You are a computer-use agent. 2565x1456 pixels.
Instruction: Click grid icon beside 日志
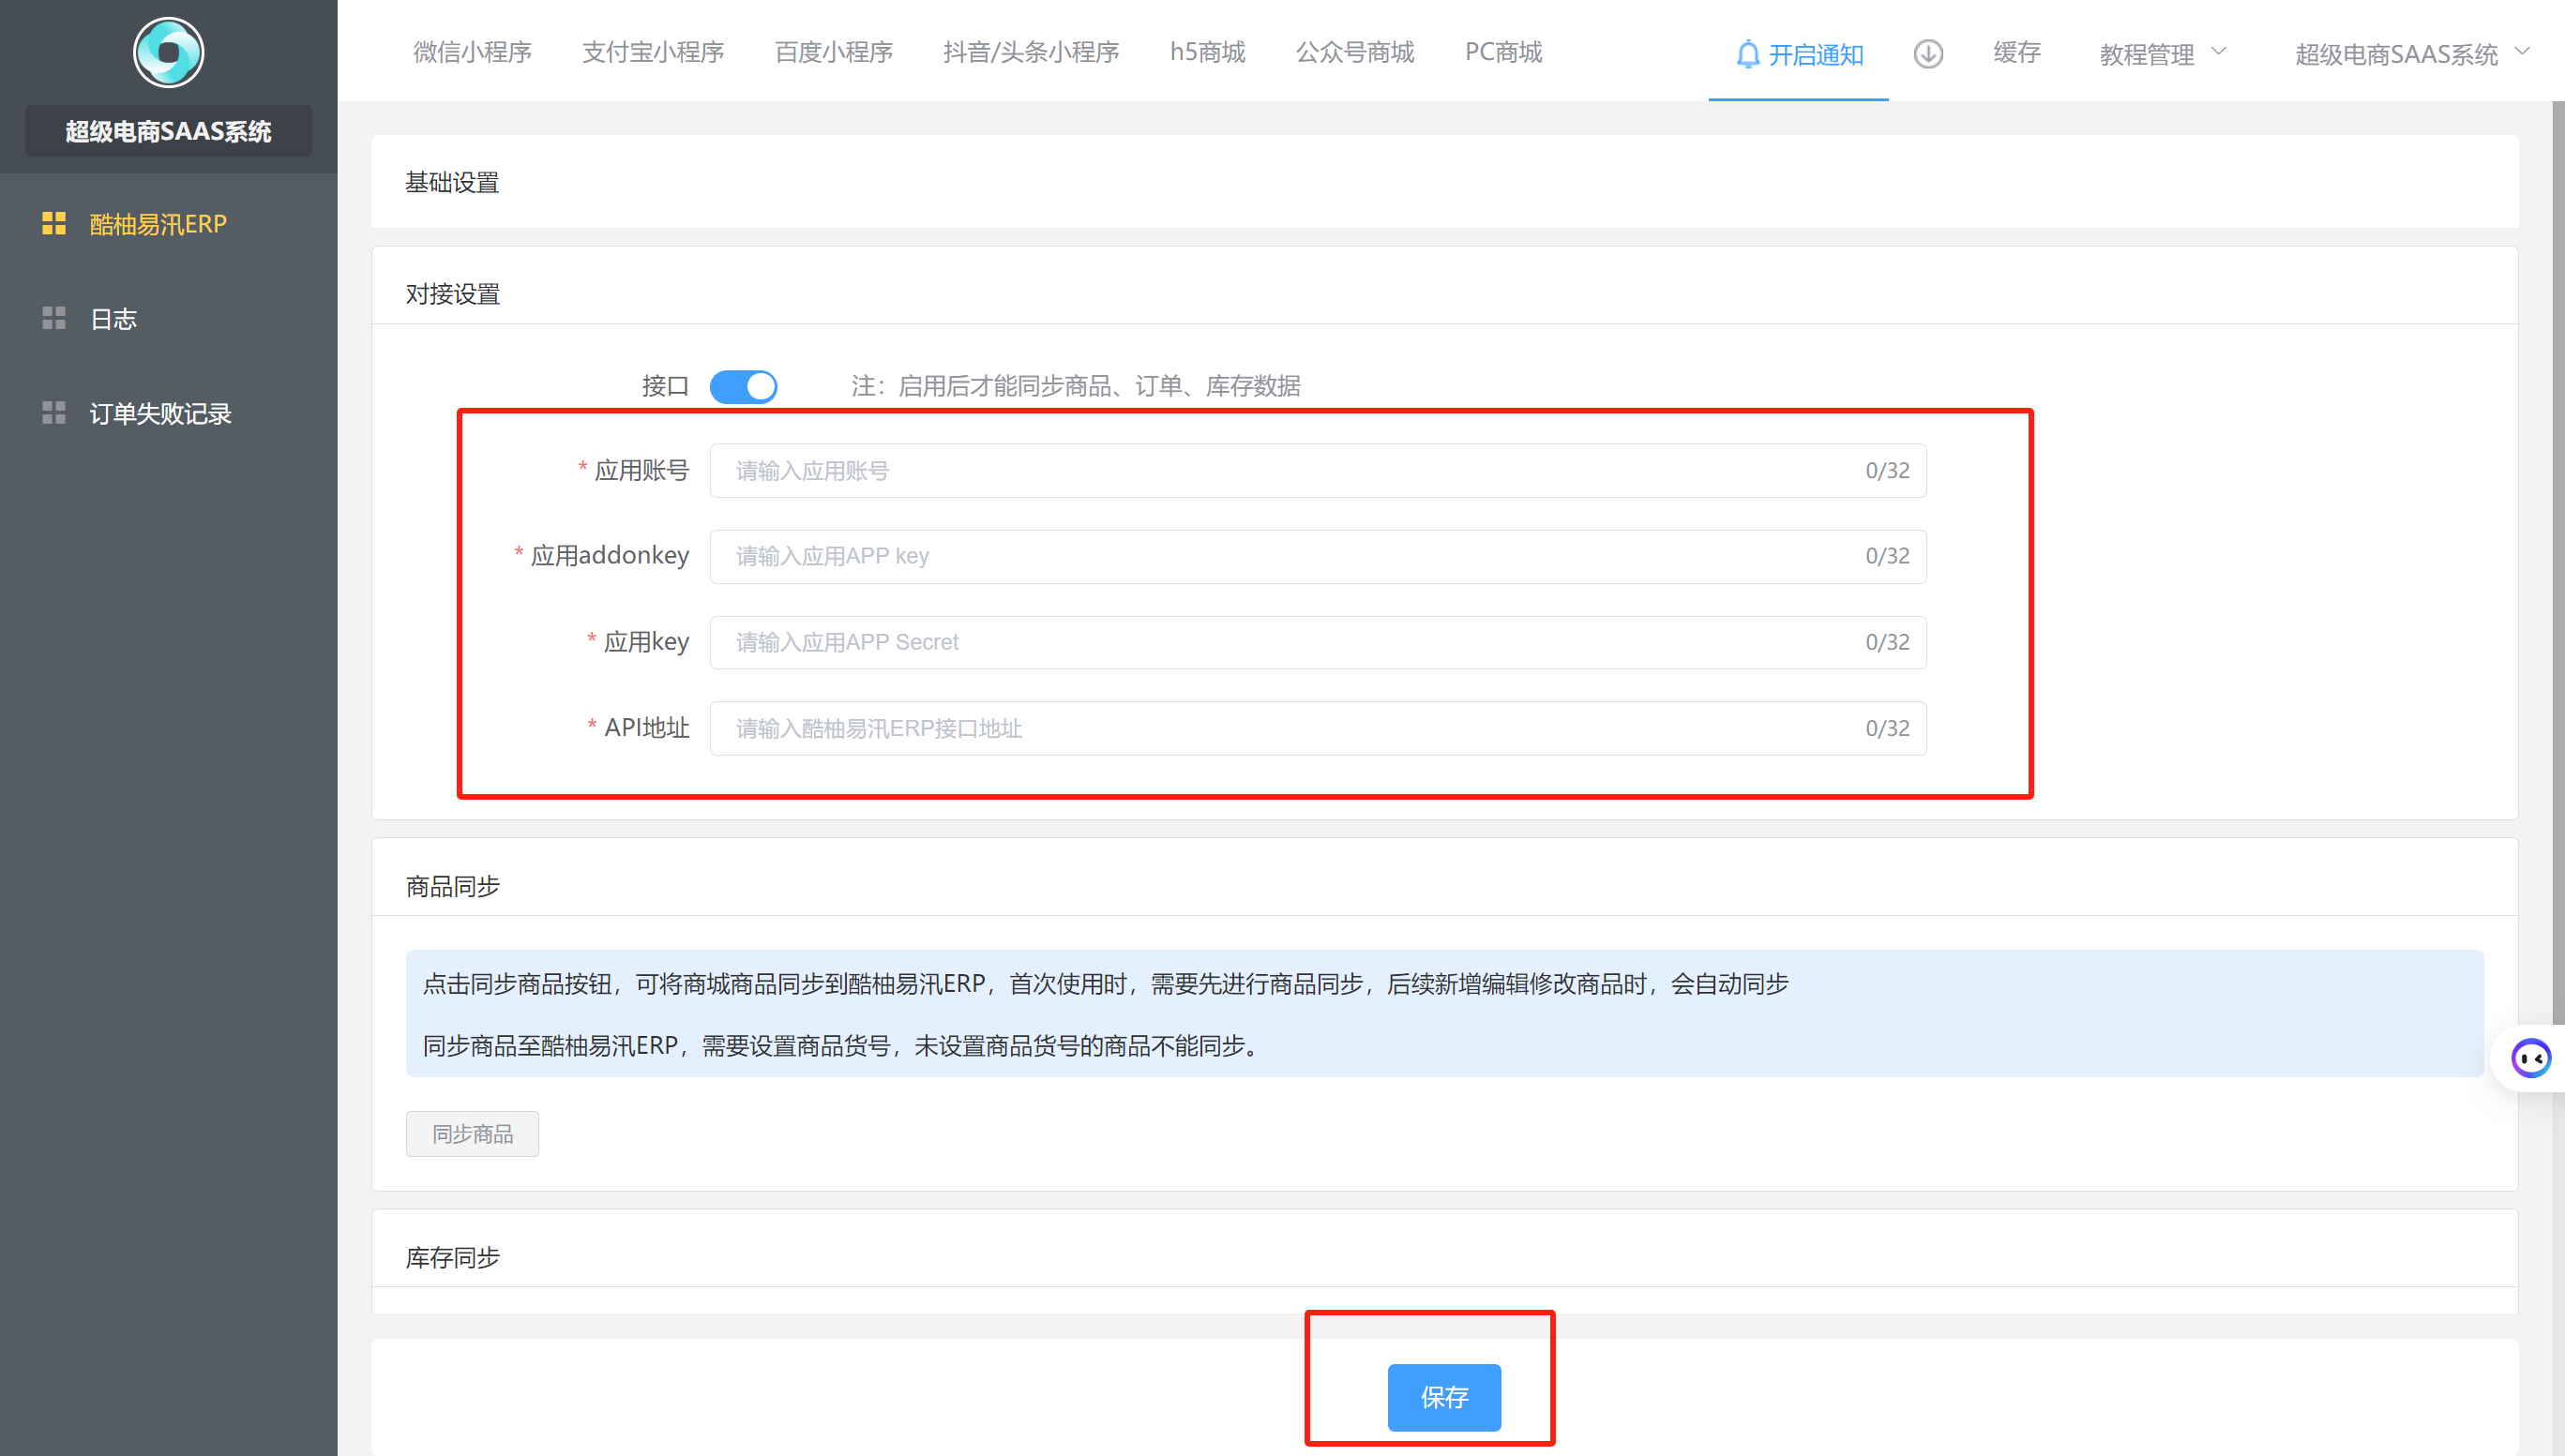pyautogui.click(x=54, y=318)
